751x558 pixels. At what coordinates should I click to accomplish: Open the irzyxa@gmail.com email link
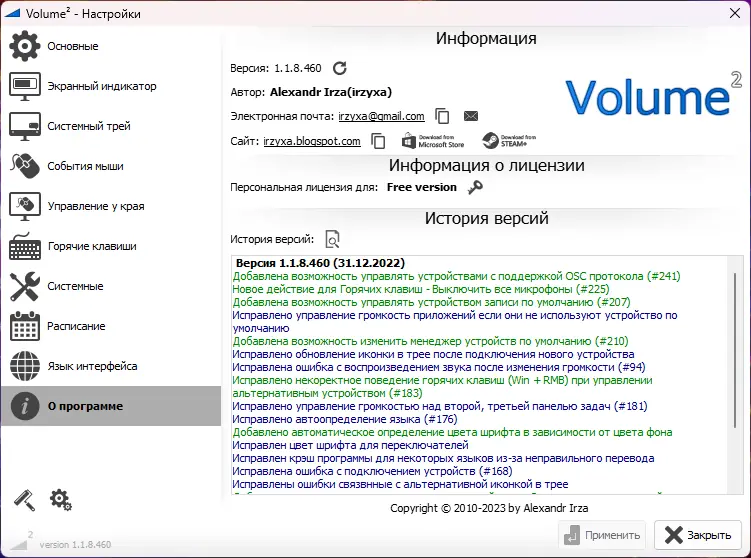coord(381,116)
